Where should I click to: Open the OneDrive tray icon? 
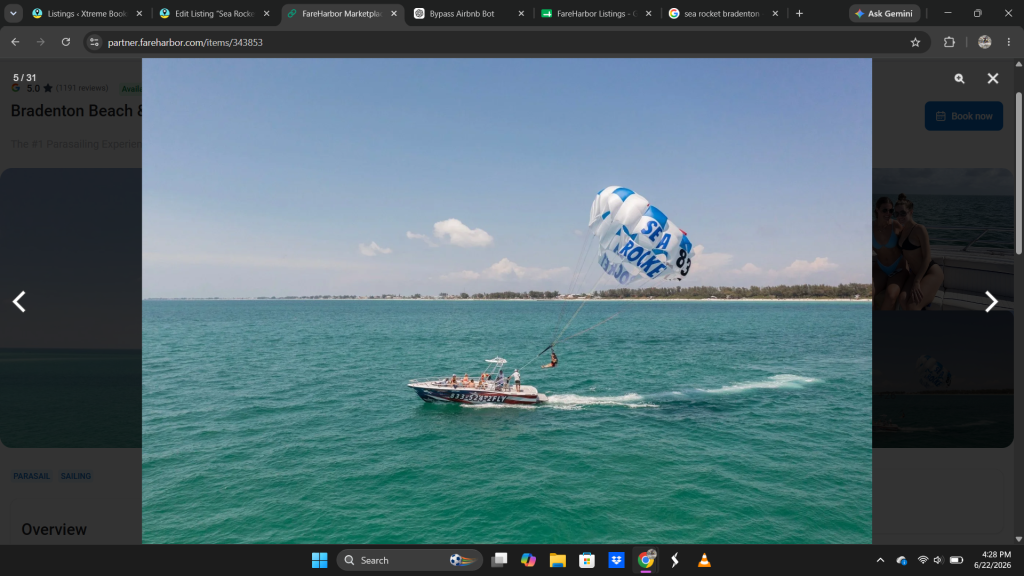coord(902,560)
